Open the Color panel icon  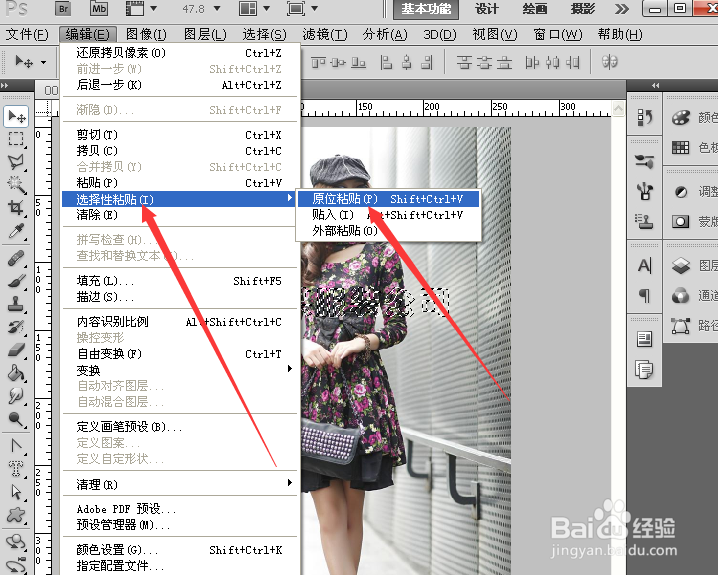[x=680, y=117]
